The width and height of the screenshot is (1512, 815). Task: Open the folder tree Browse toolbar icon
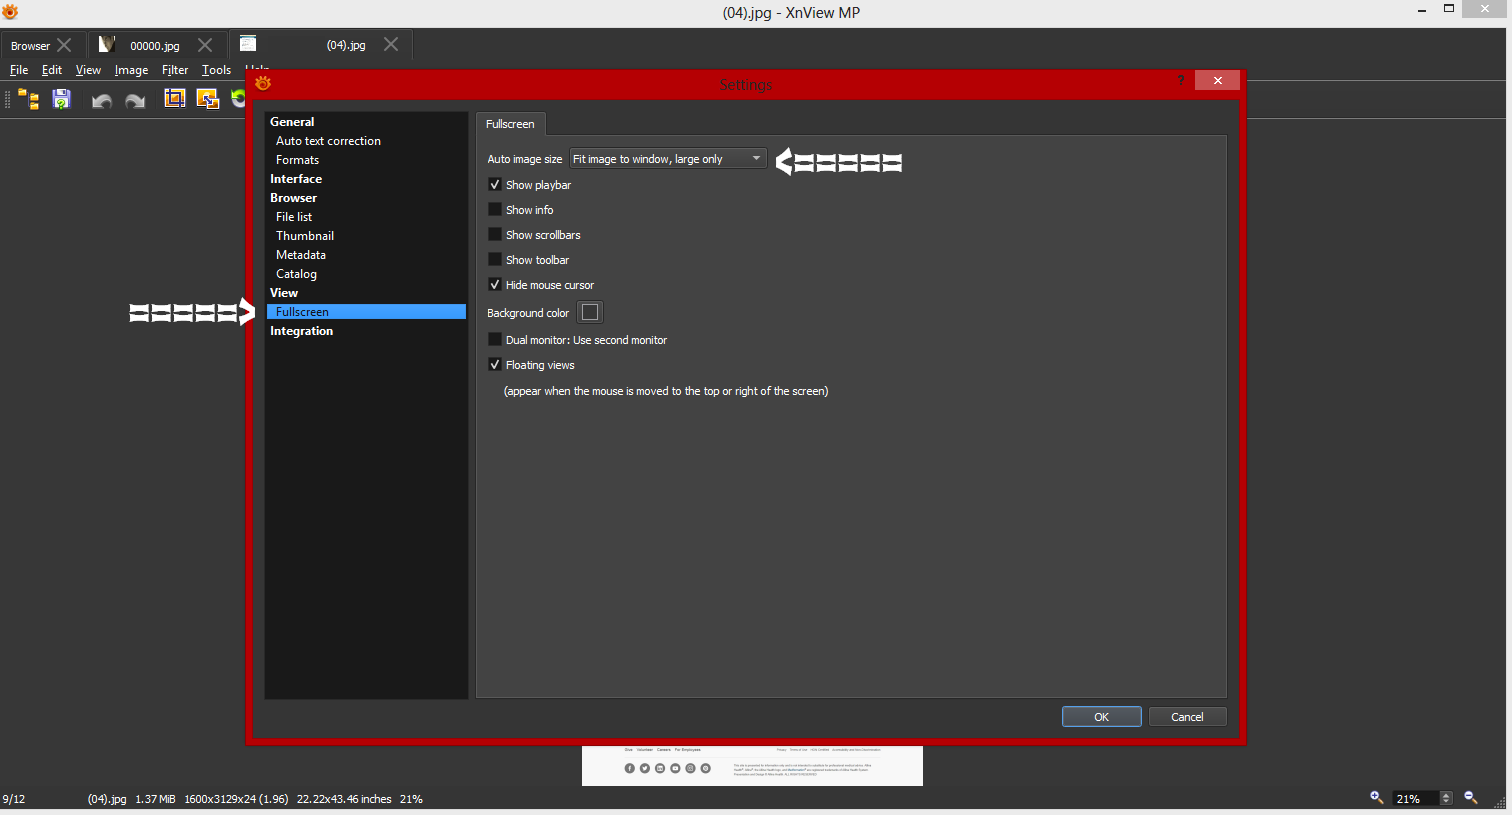tap(29, 99)
